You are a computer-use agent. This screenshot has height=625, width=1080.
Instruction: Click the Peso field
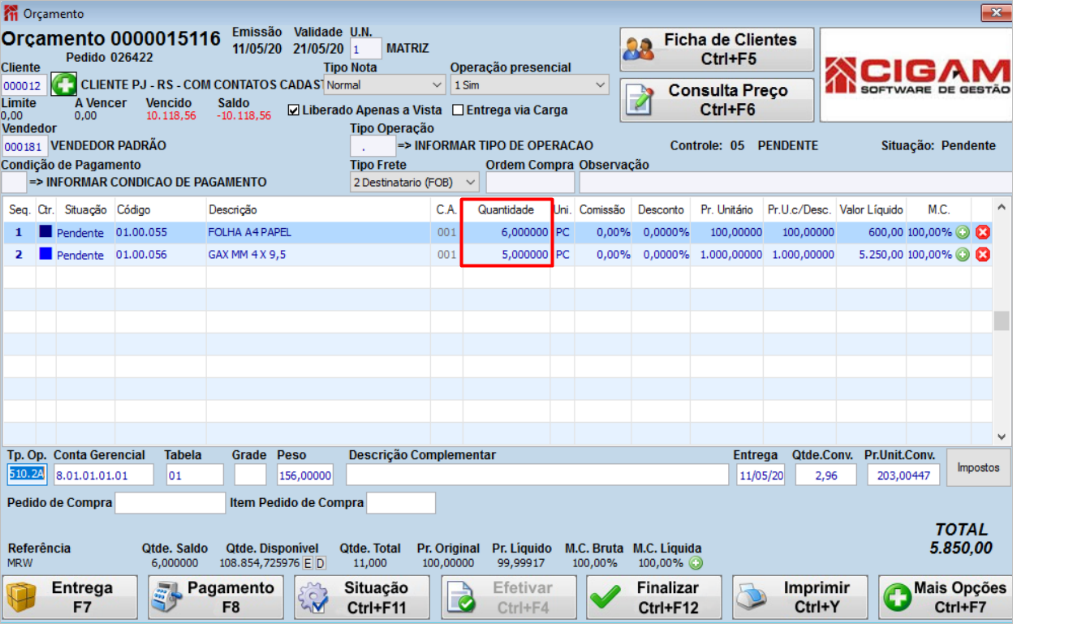[305, 475]
